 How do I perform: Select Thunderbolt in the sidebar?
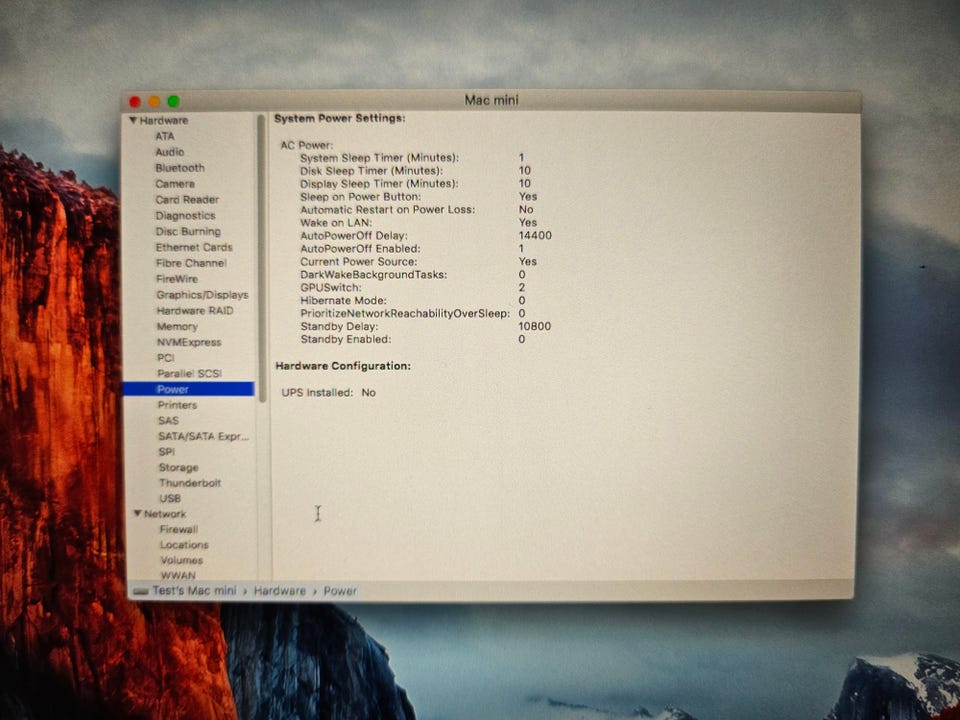(190, 483)
